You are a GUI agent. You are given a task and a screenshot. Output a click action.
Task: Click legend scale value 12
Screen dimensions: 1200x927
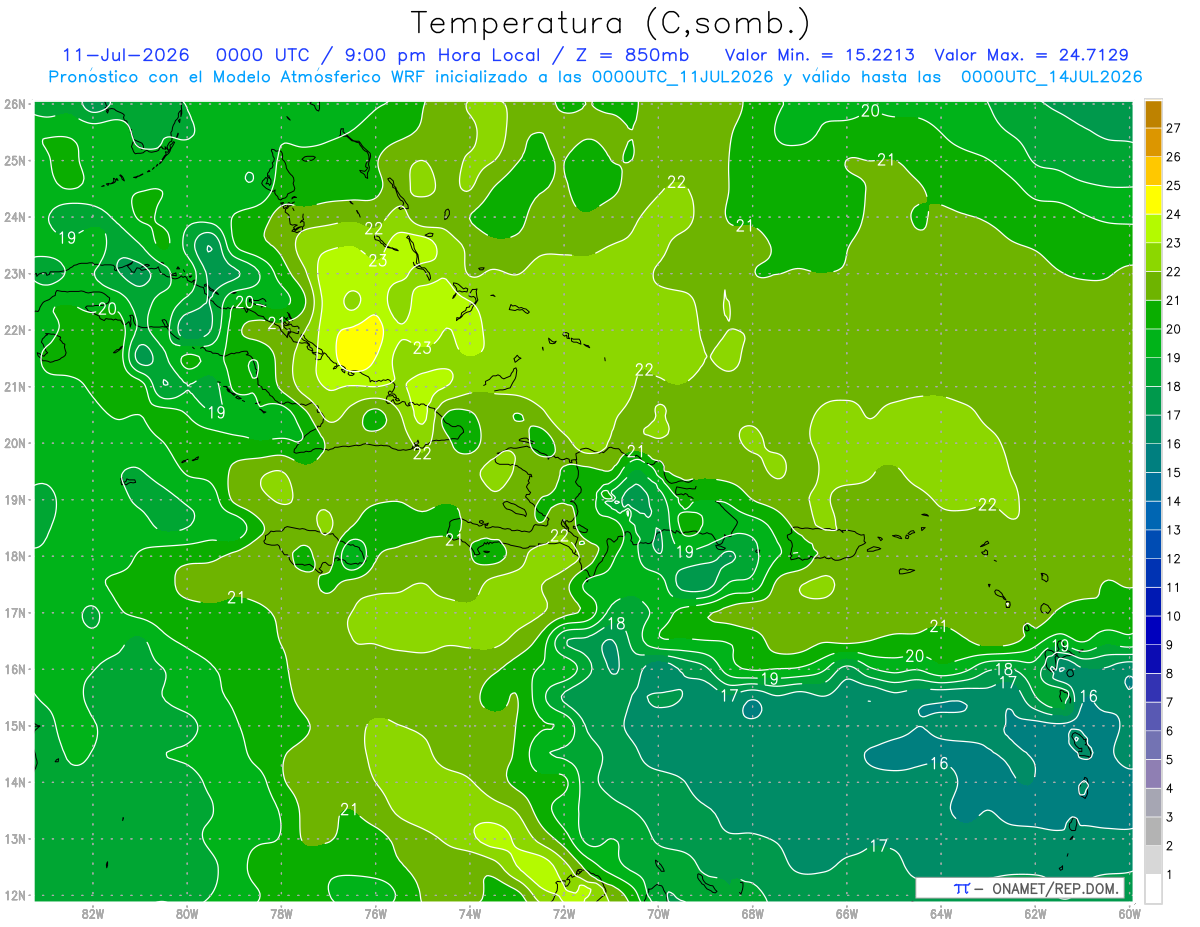[x=1174, y=558]
